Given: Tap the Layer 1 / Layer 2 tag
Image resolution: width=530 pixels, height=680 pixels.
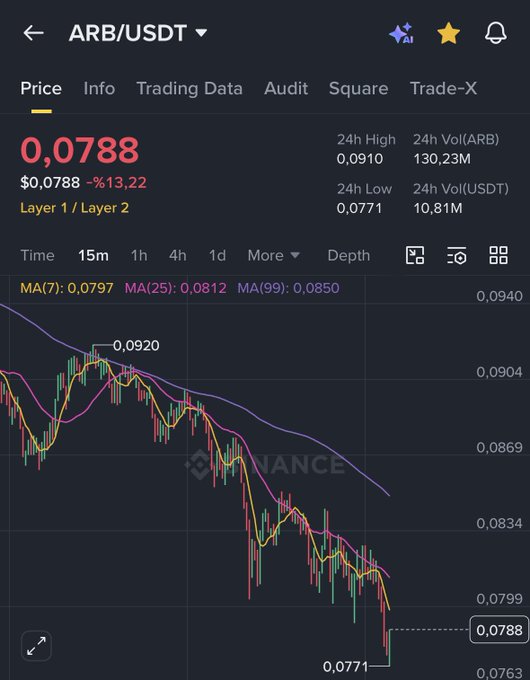Looking at the screenshot, I should 75,208.
